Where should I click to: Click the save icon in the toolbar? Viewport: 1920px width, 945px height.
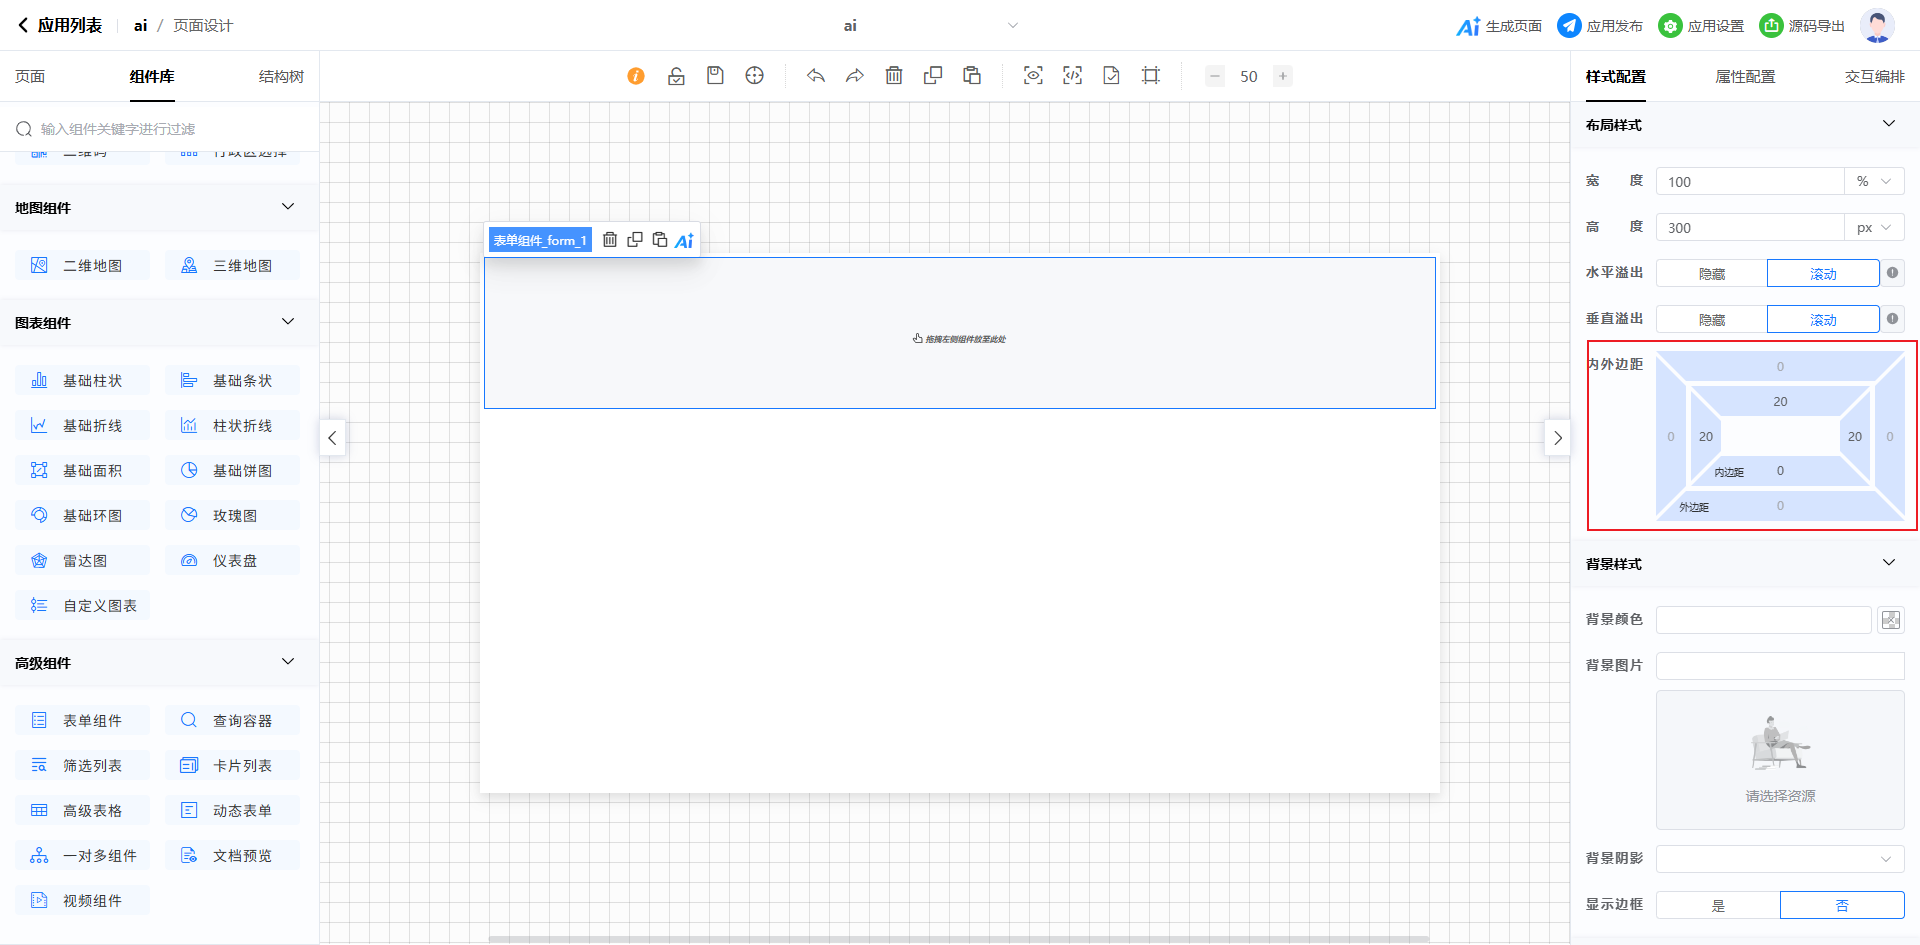tap(715, 76)
